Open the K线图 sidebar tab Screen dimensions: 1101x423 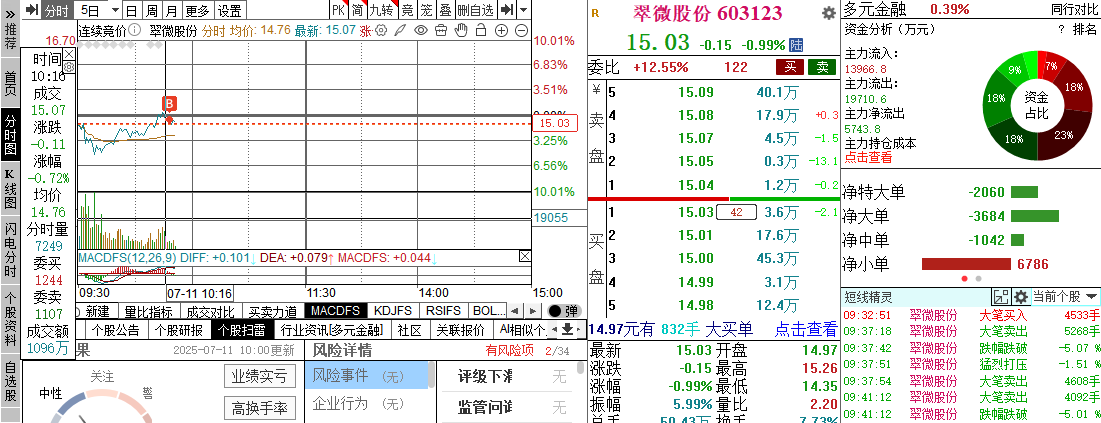pos(10,190)
